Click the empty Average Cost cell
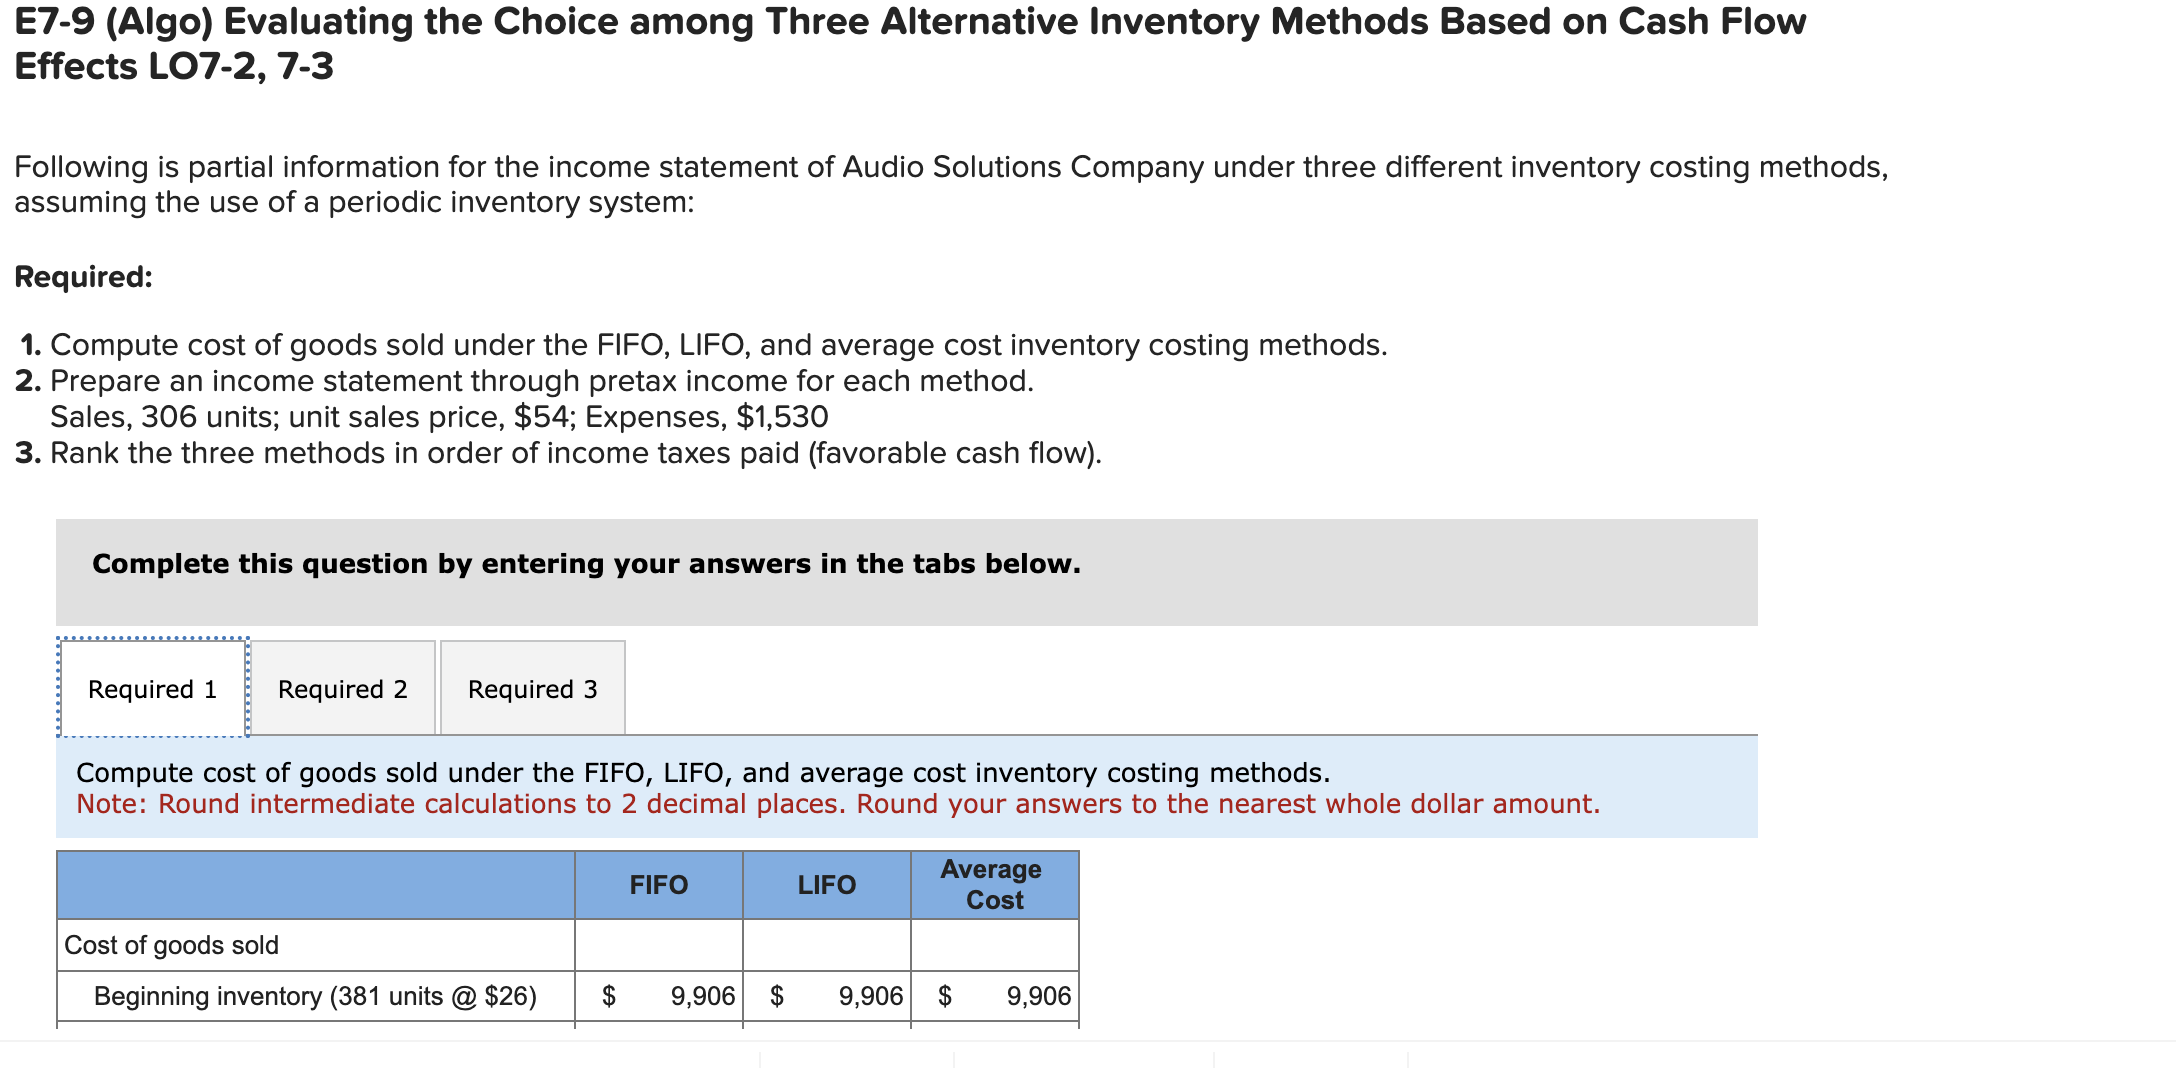This screenshot has height=1068, width=2176. [993, 944]
